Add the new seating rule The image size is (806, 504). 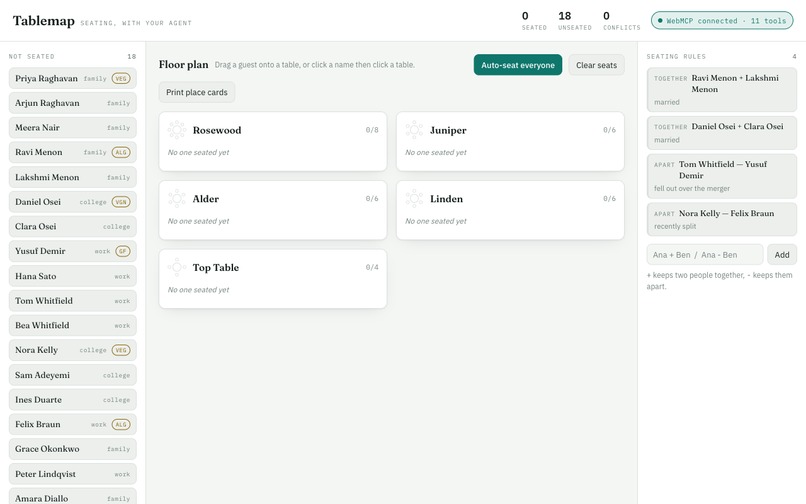pyautogui.click(x=782, y=255)
